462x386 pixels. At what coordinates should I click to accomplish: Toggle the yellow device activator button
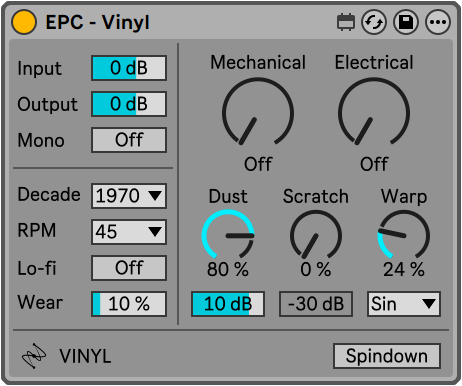(24, 22)
